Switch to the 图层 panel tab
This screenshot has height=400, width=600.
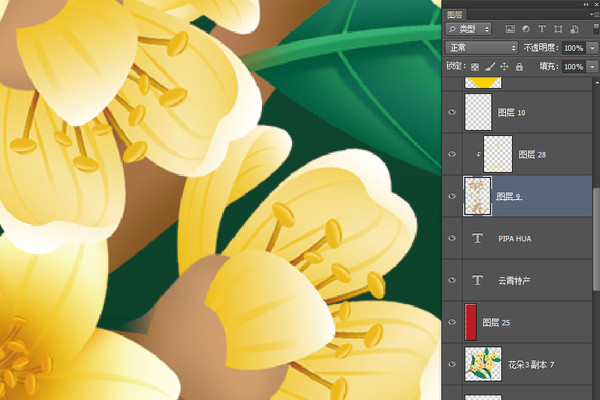pos(455,15)
